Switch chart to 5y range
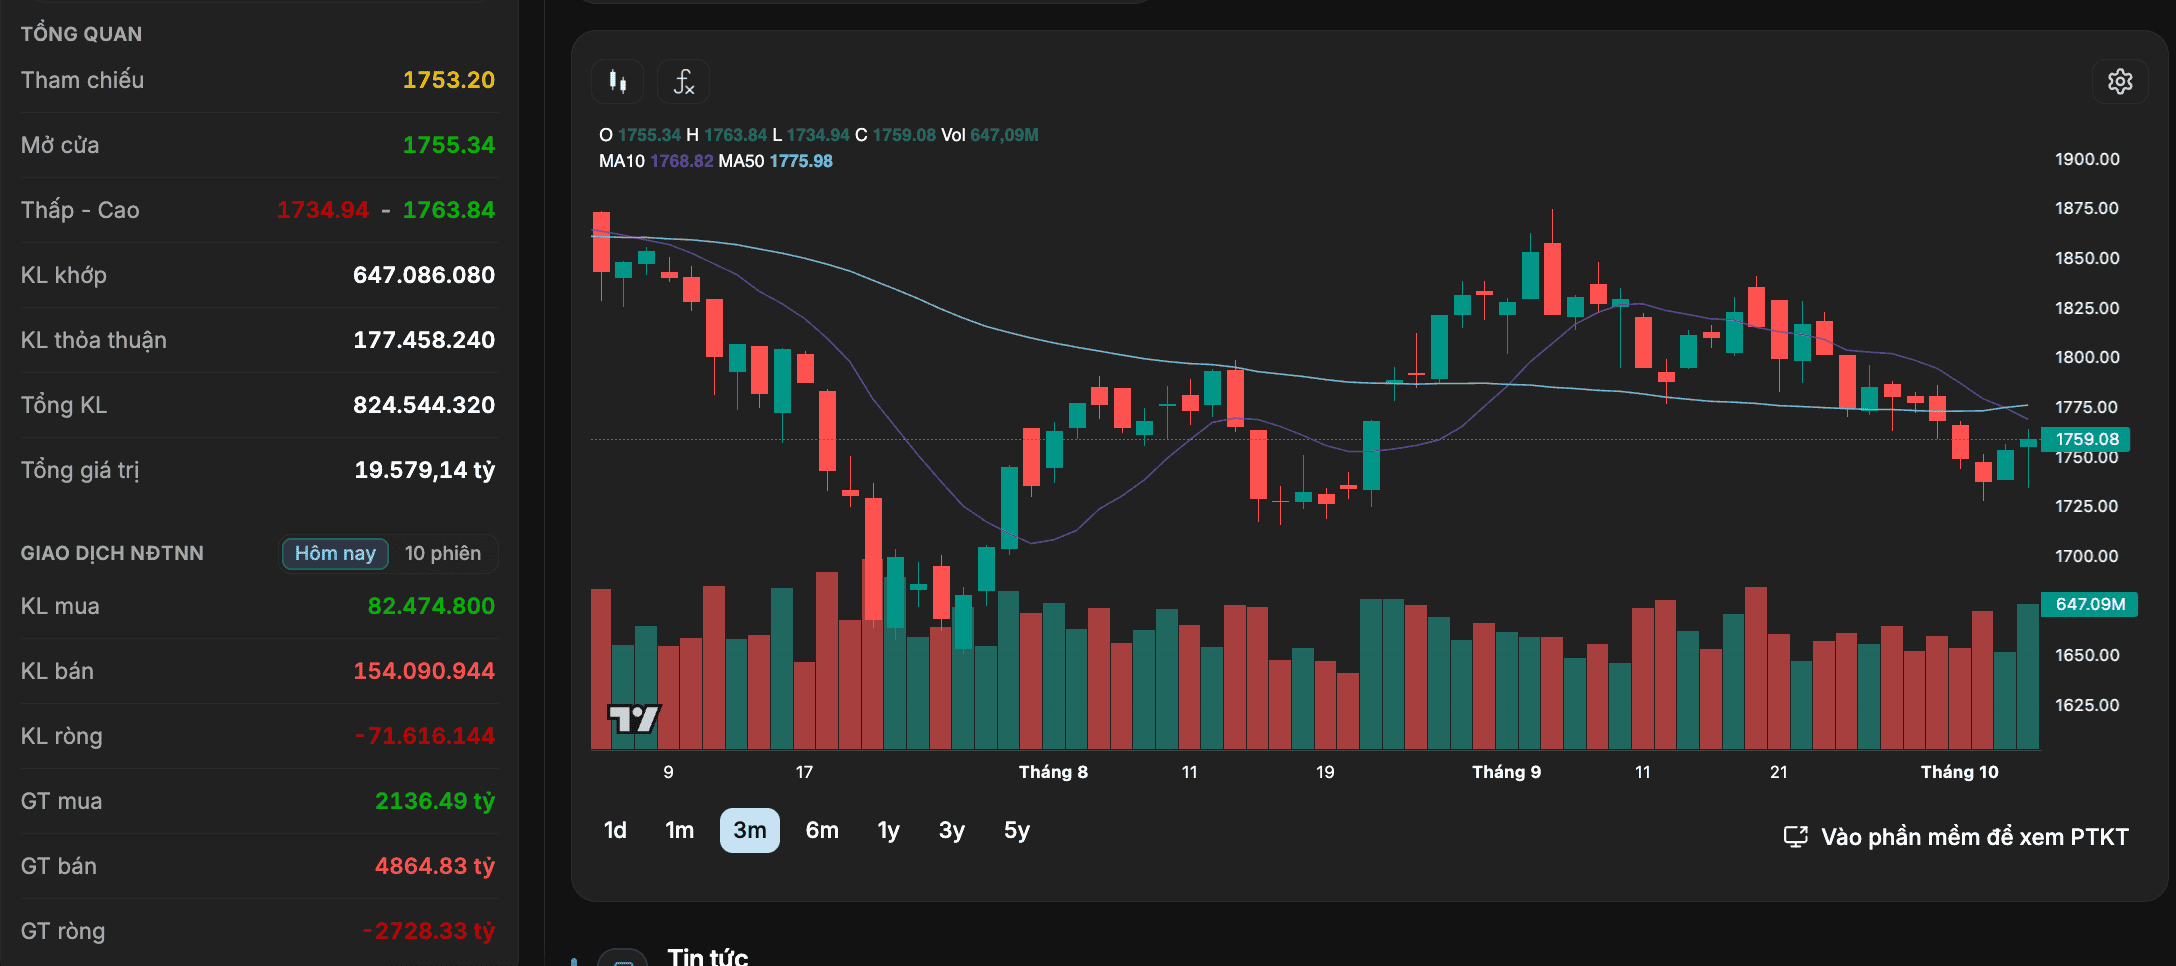Screen dimensions: 2176x966 pos(1017,830)
